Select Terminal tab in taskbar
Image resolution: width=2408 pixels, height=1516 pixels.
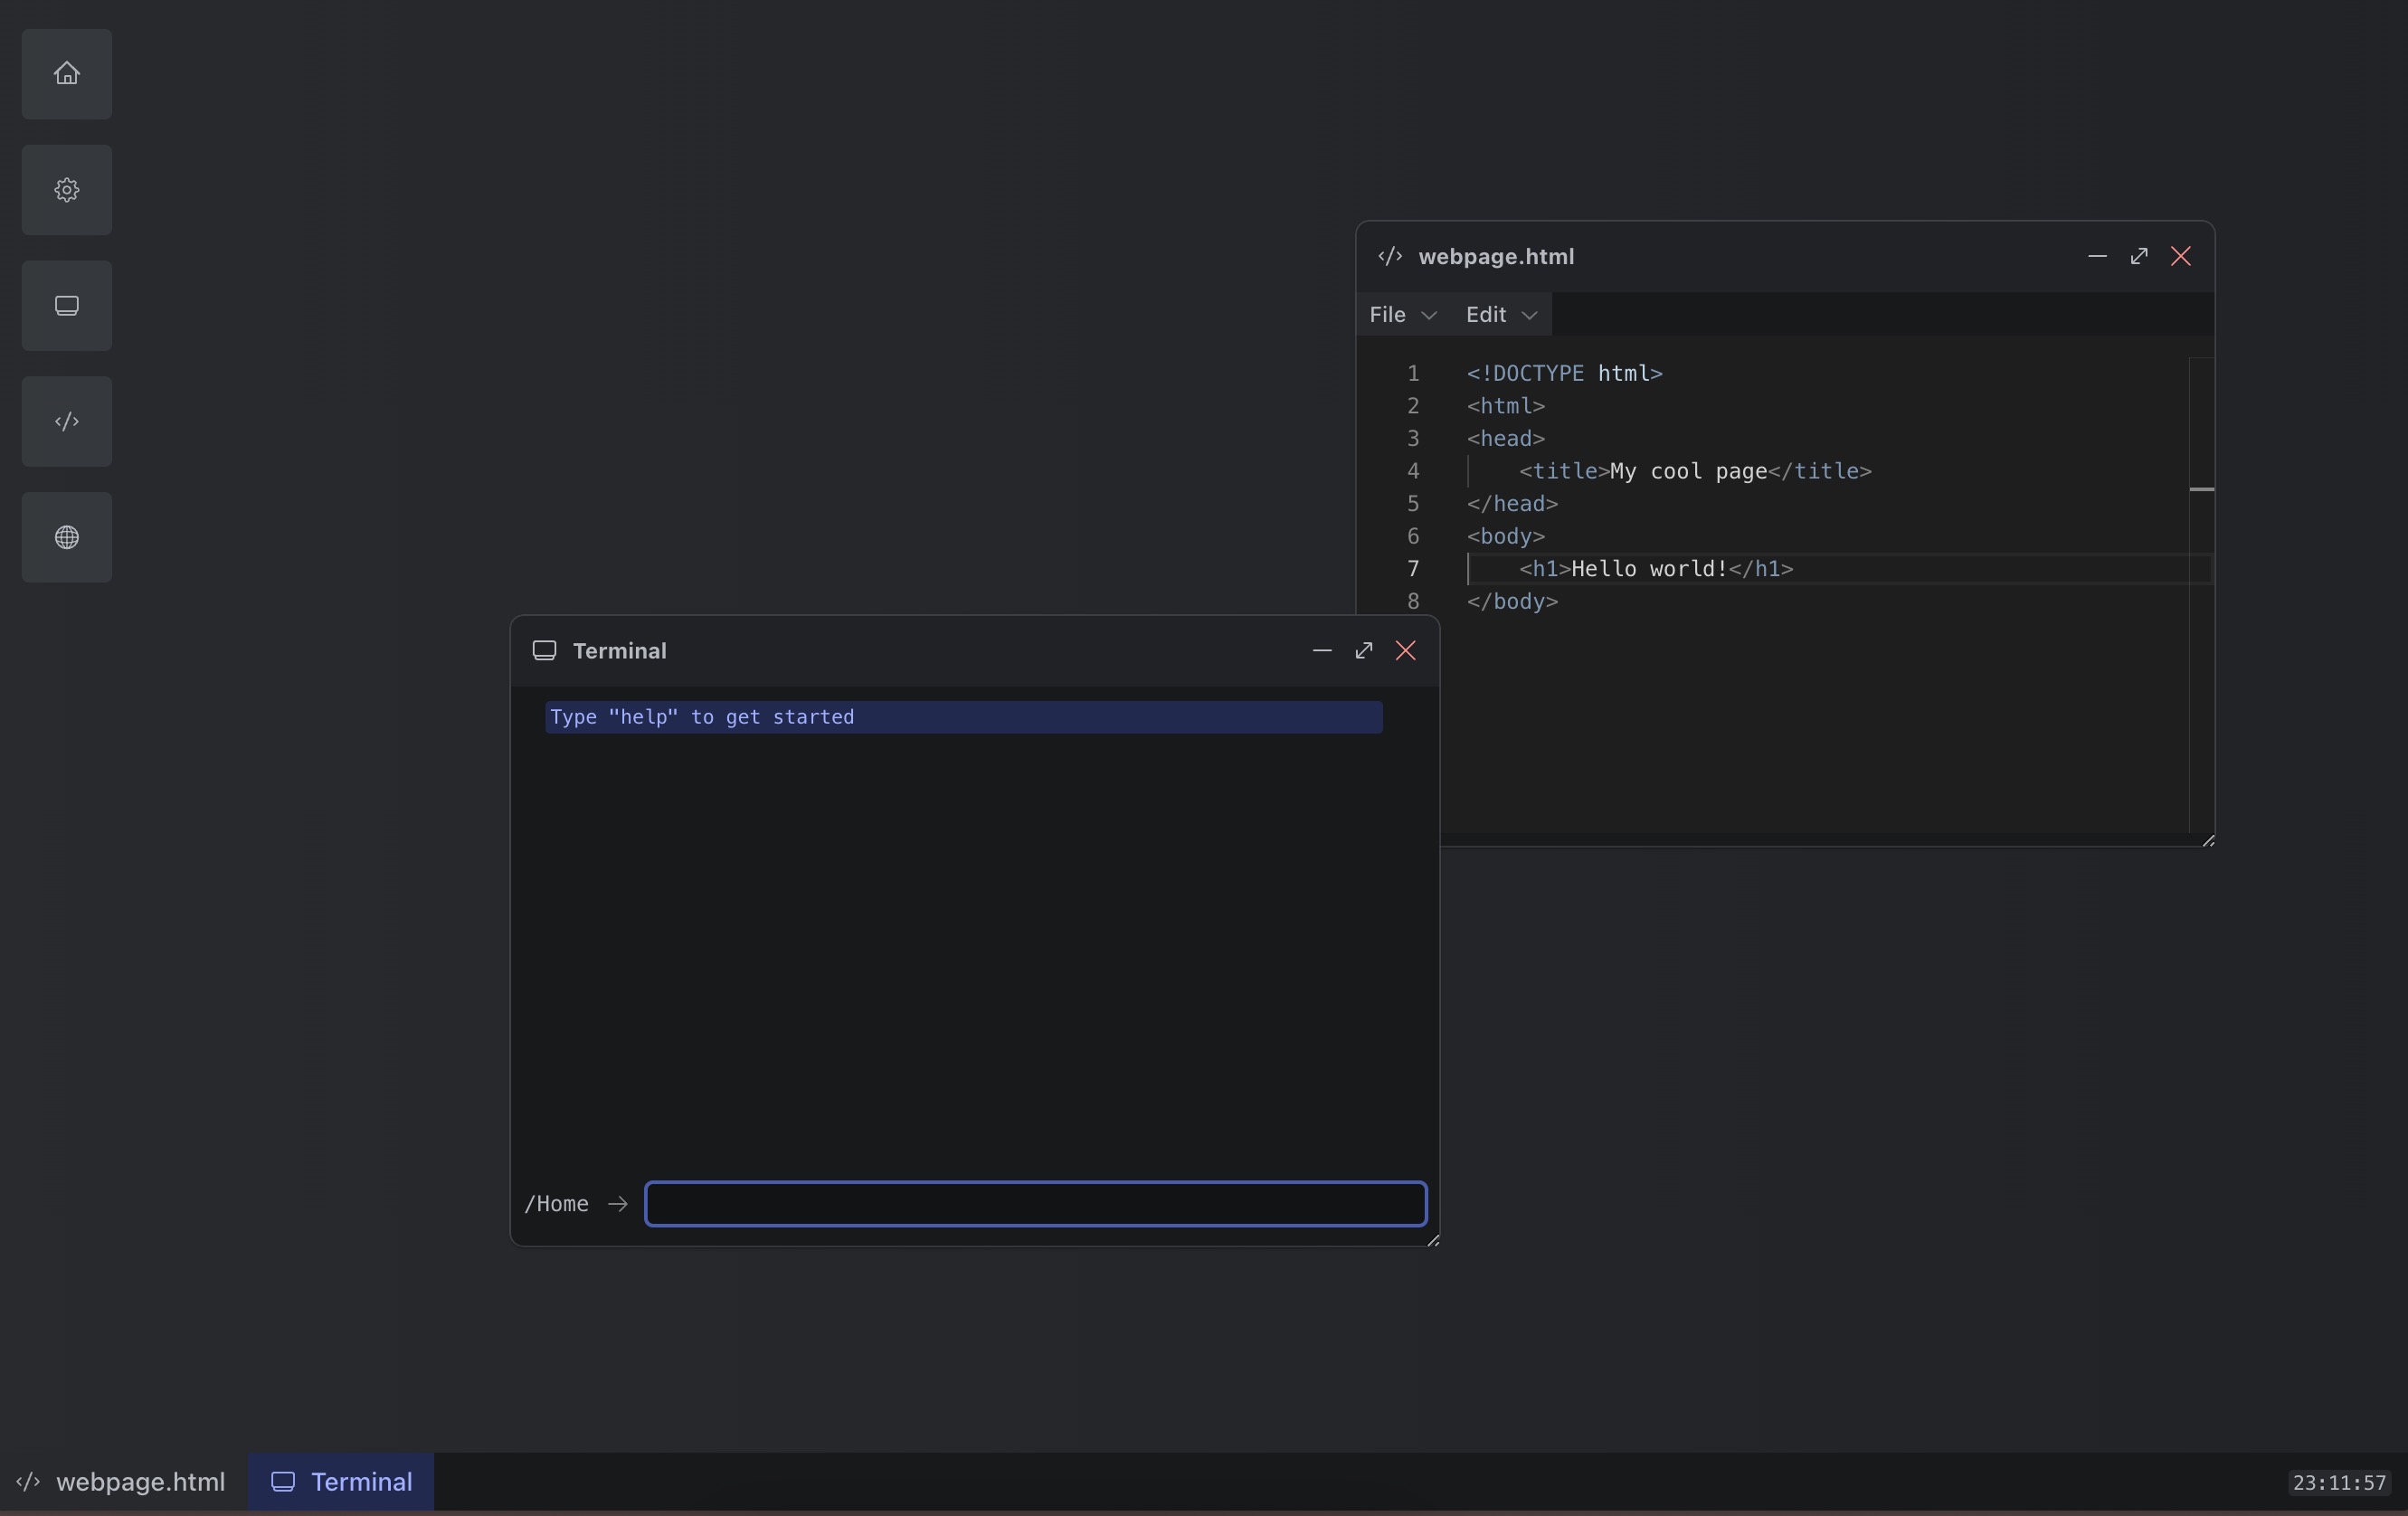click(x=341, y=1482)
